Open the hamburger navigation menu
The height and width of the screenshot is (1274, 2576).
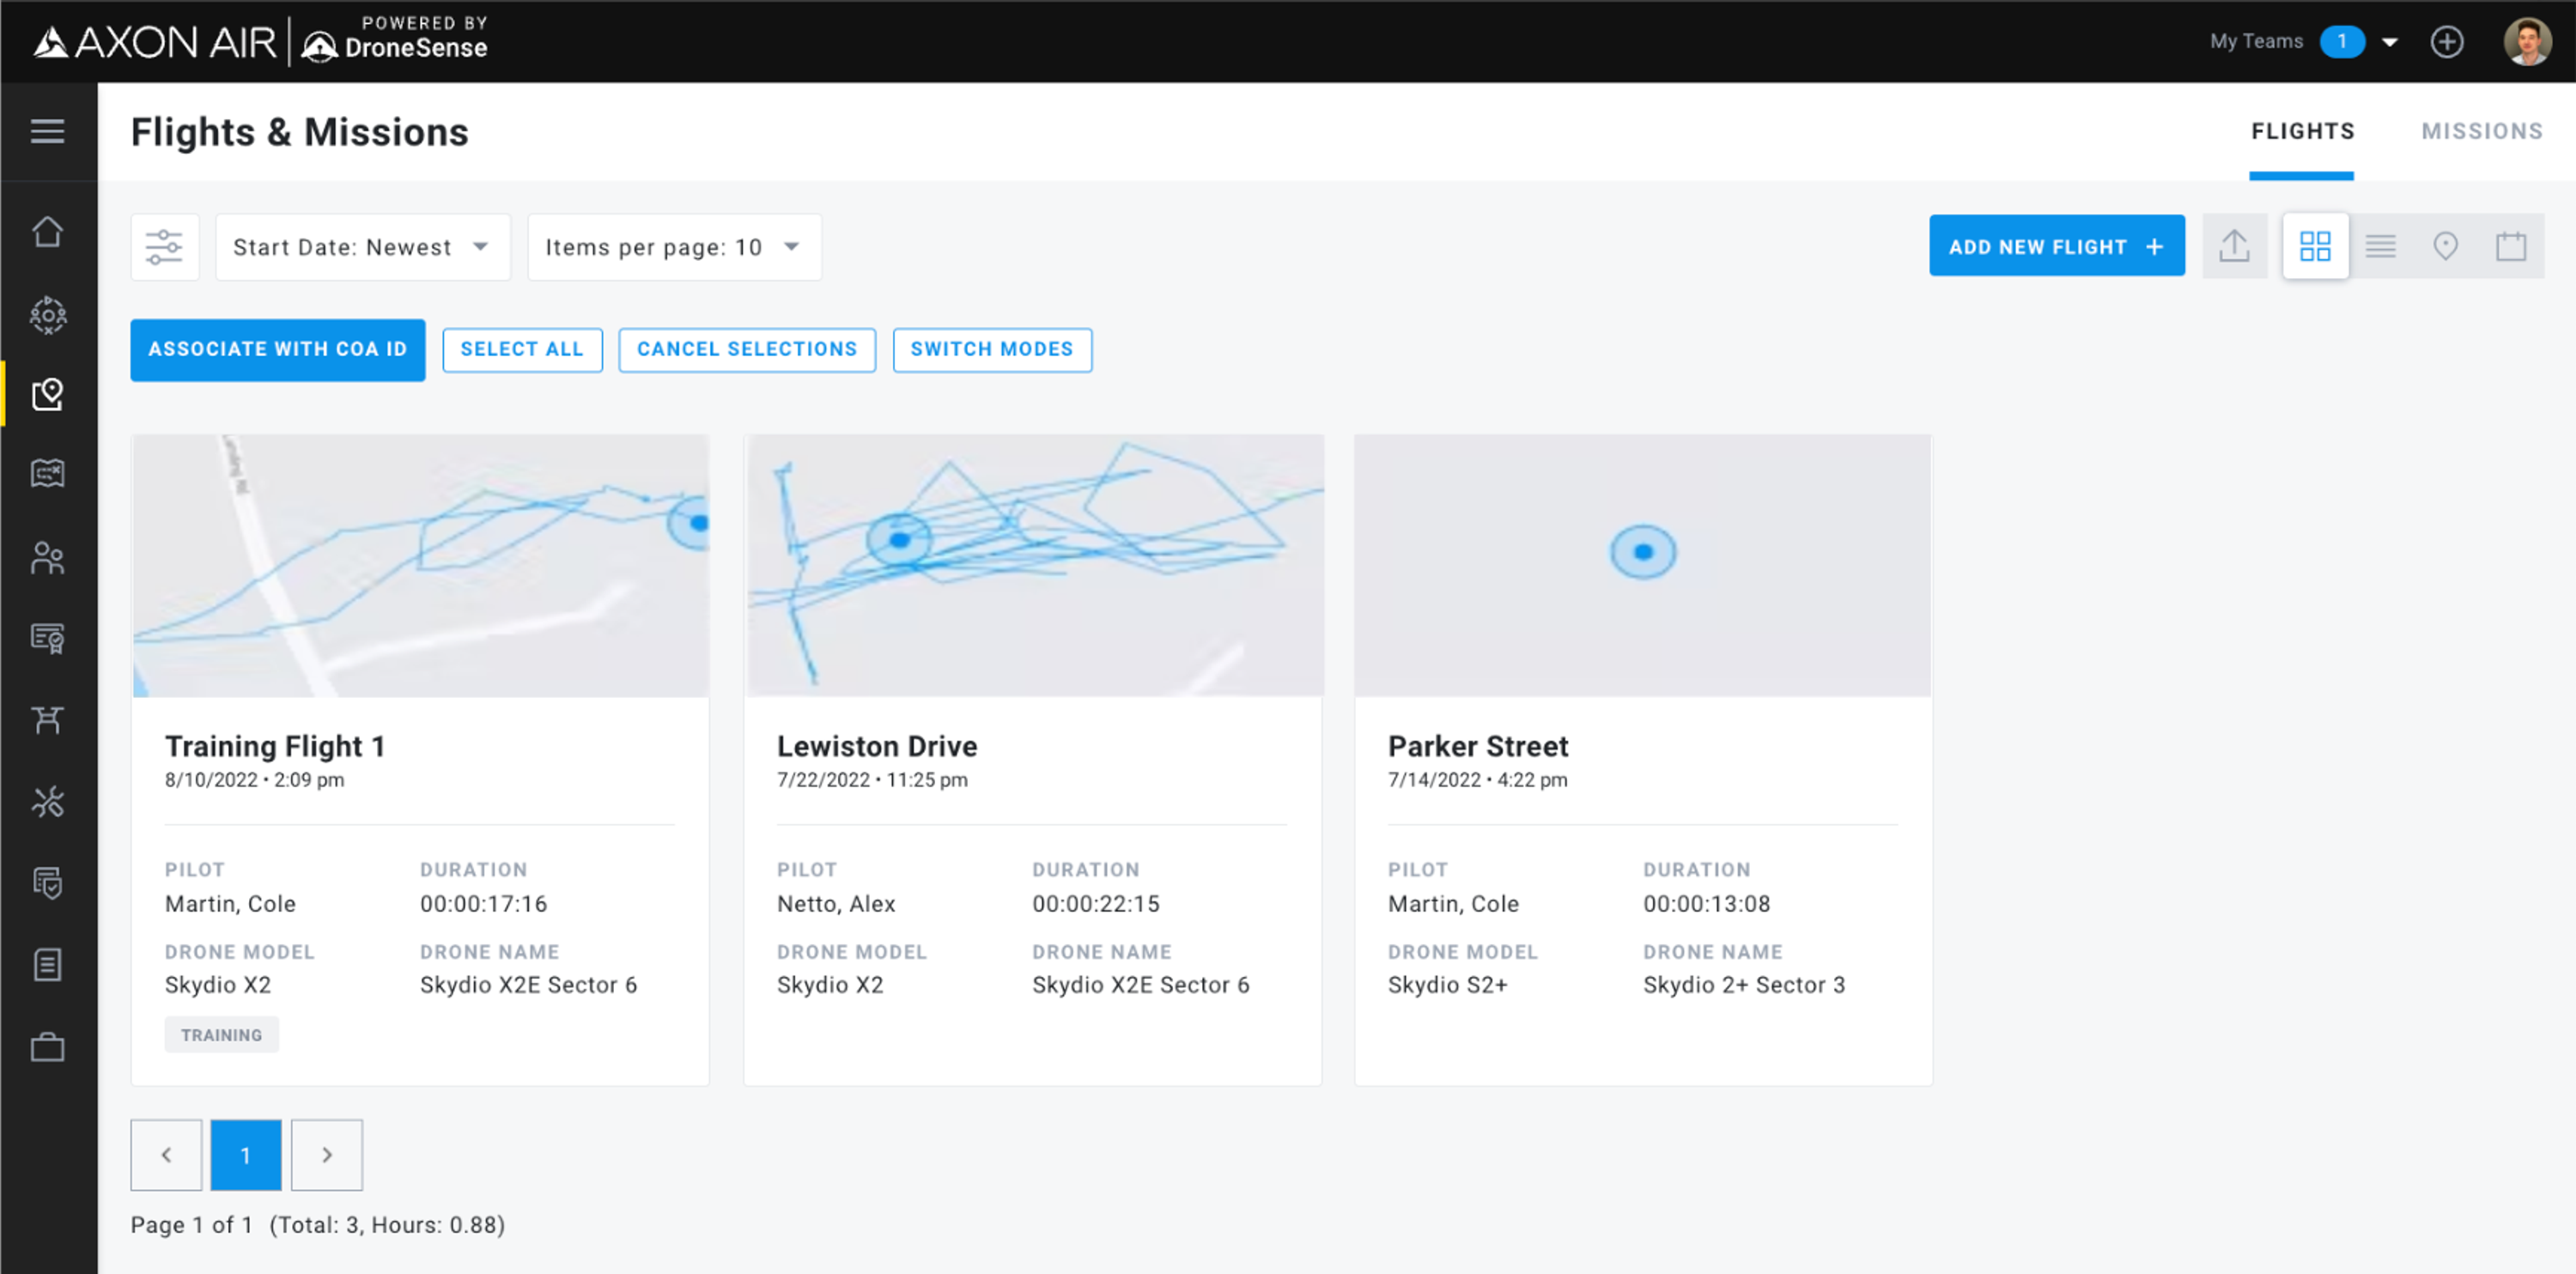[47, 131]
